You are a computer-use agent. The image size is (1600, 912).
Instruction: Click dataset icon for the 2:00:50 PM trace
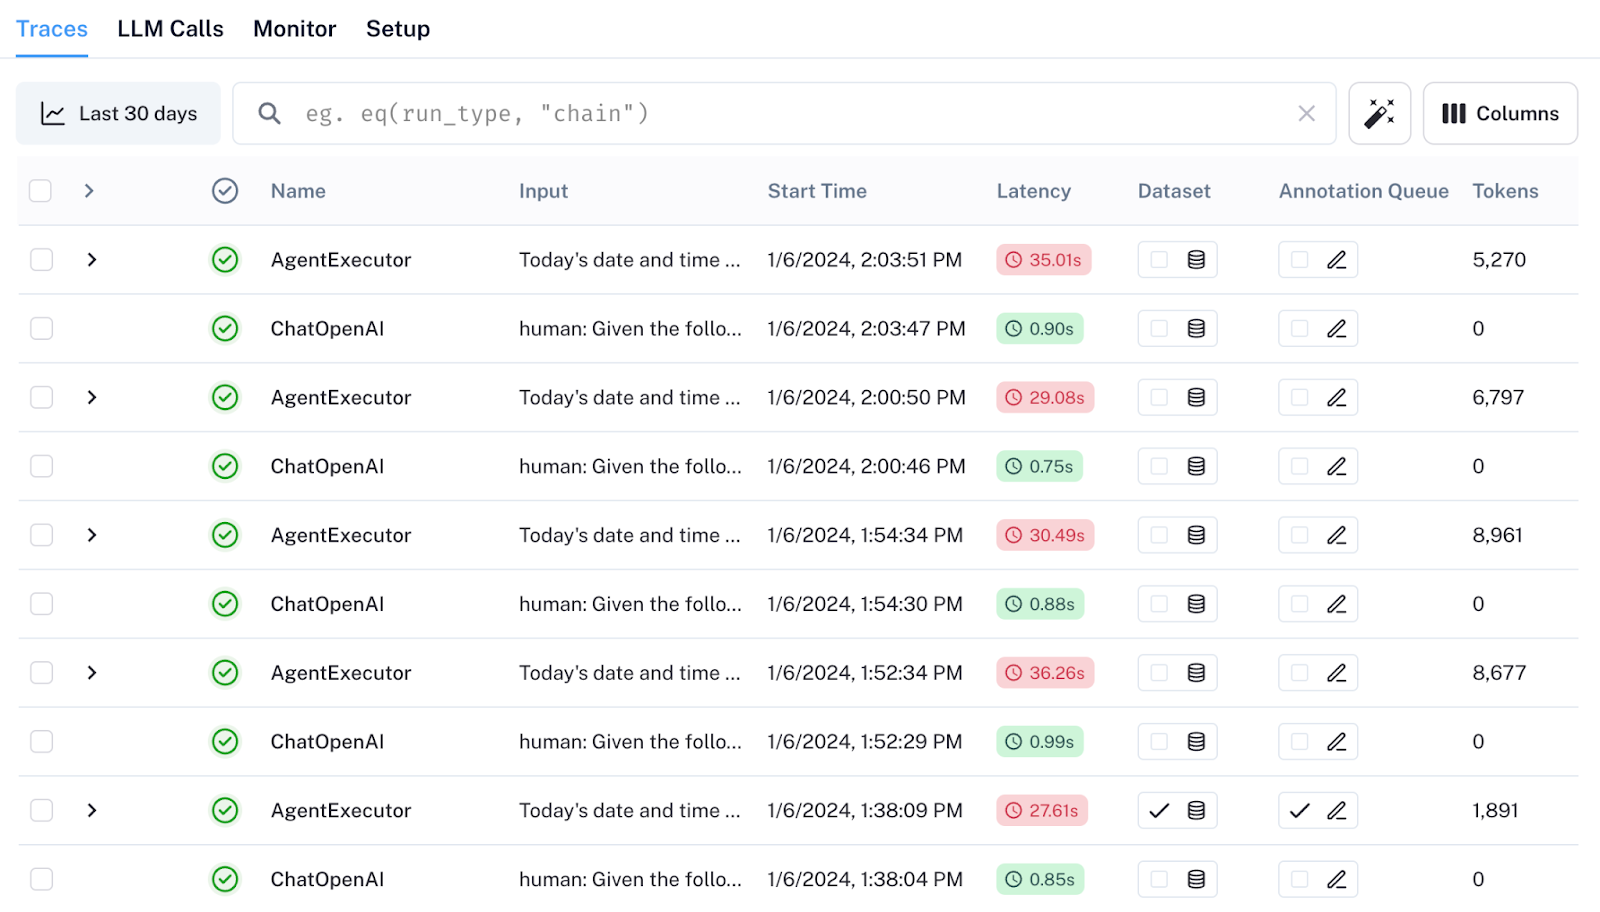(x=1196, y=398)
